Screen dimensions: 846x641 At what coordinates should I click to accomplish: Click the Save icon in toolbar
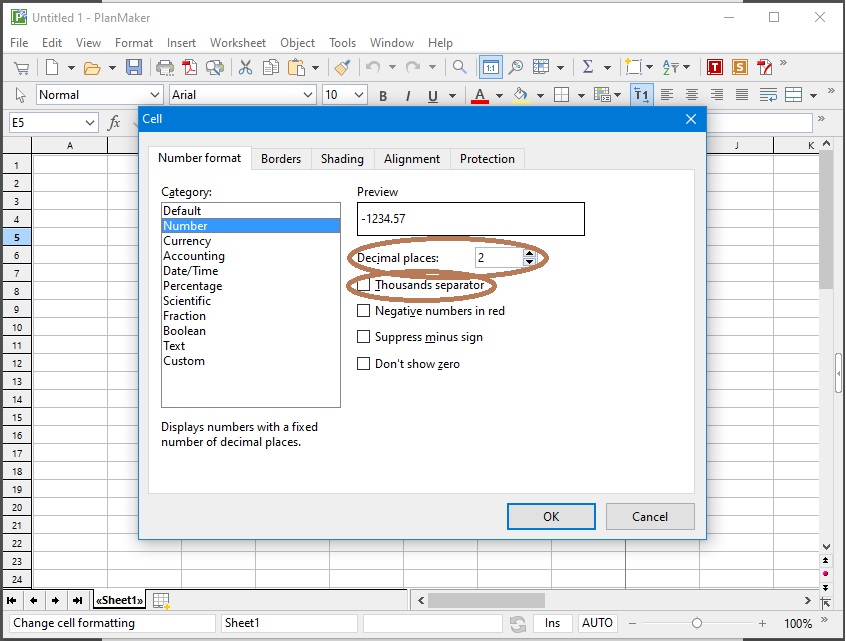[134, 67]
